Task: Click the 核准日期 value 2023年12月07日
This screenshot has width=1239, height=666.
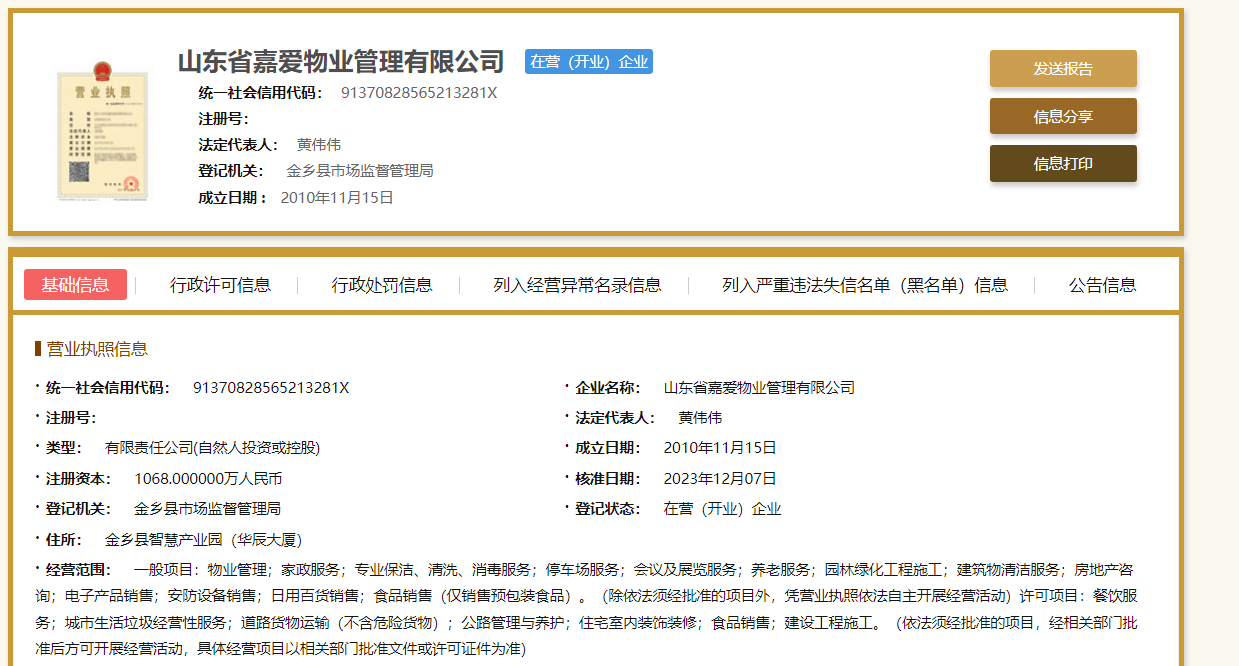Action: (x=720, y=479)
